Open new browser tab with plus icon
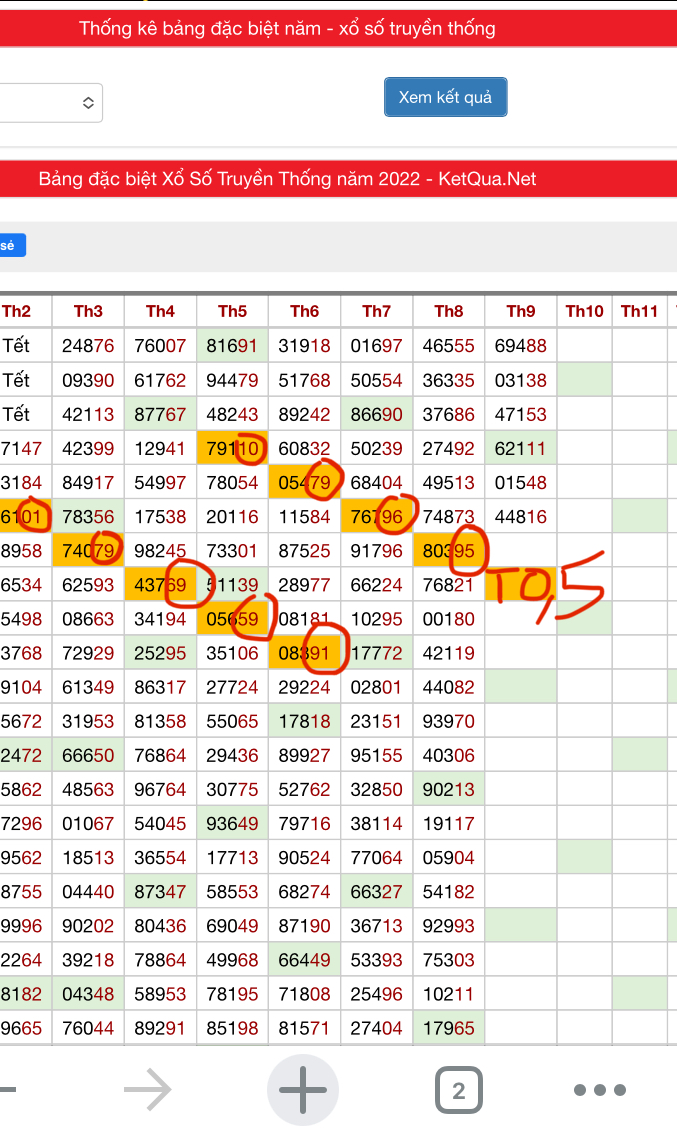 [302, 1090]
